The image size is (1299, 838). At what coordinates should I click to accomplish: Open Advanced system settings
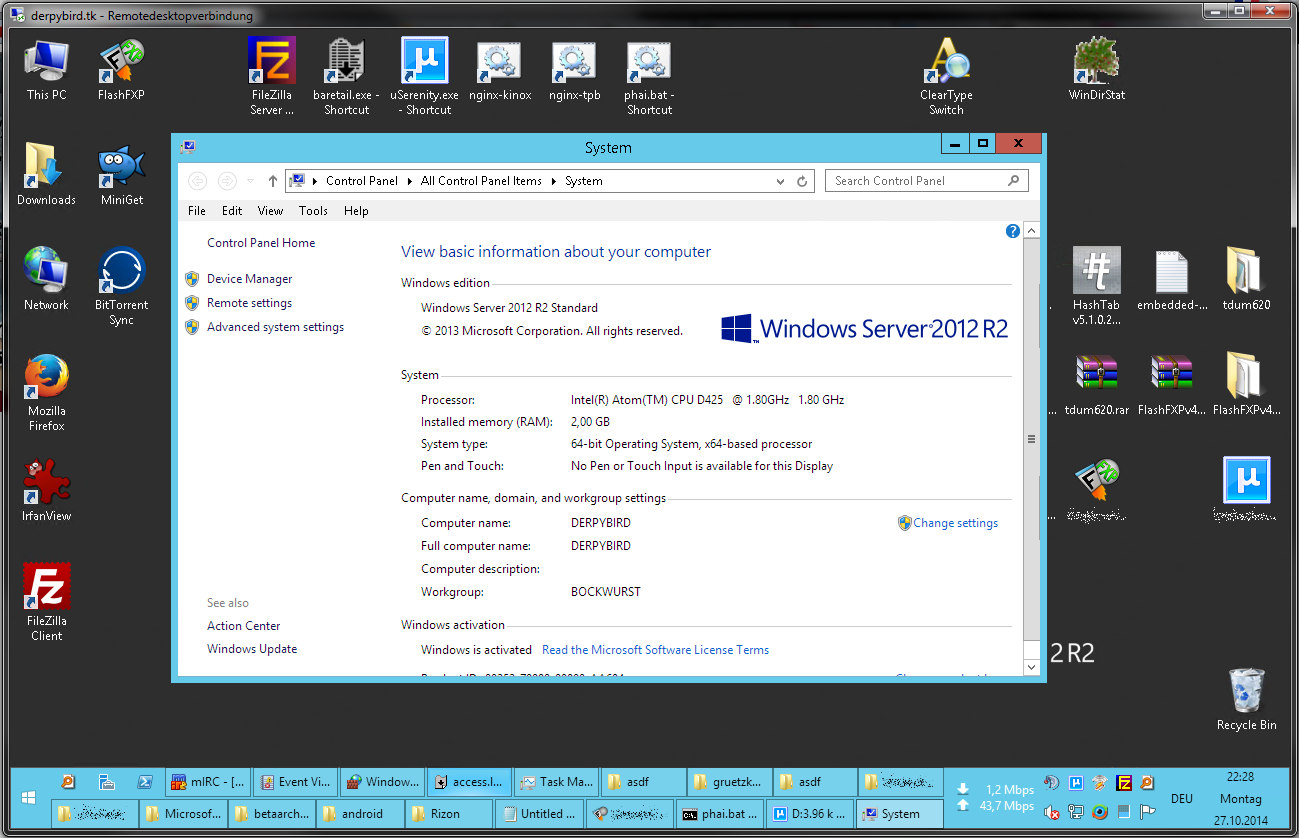pyautogui.click(x=275, y=327)
